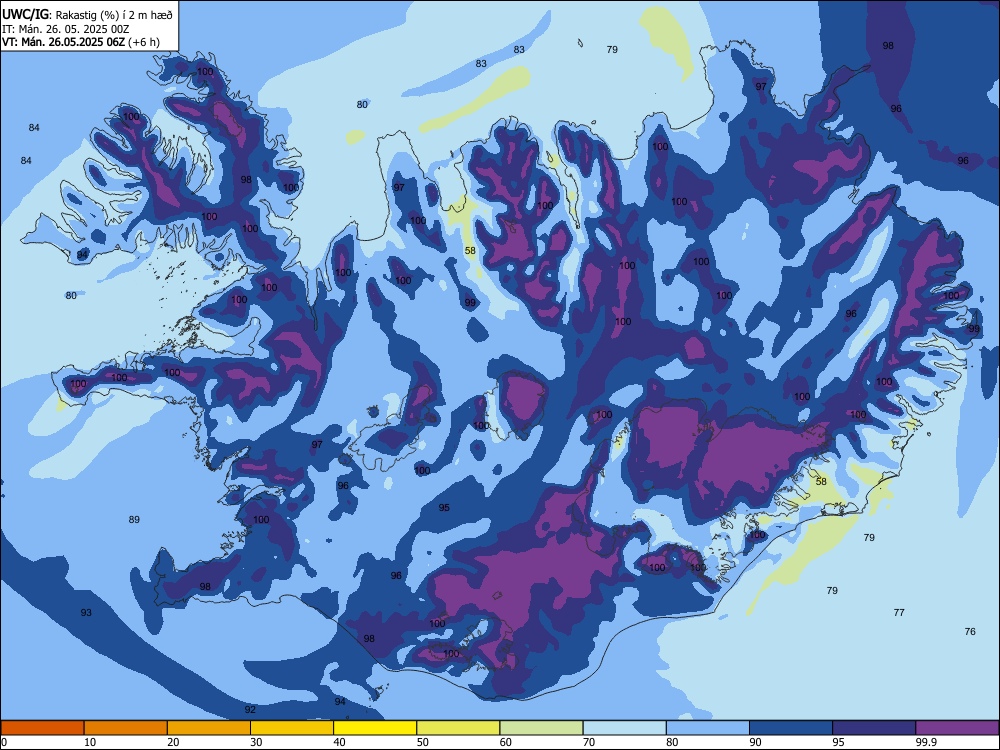The image size is (1000, 750).
Task: Click the 'IT: Mán. 26. 05. 2025 00Z' line
Action: tap(66, 29)
